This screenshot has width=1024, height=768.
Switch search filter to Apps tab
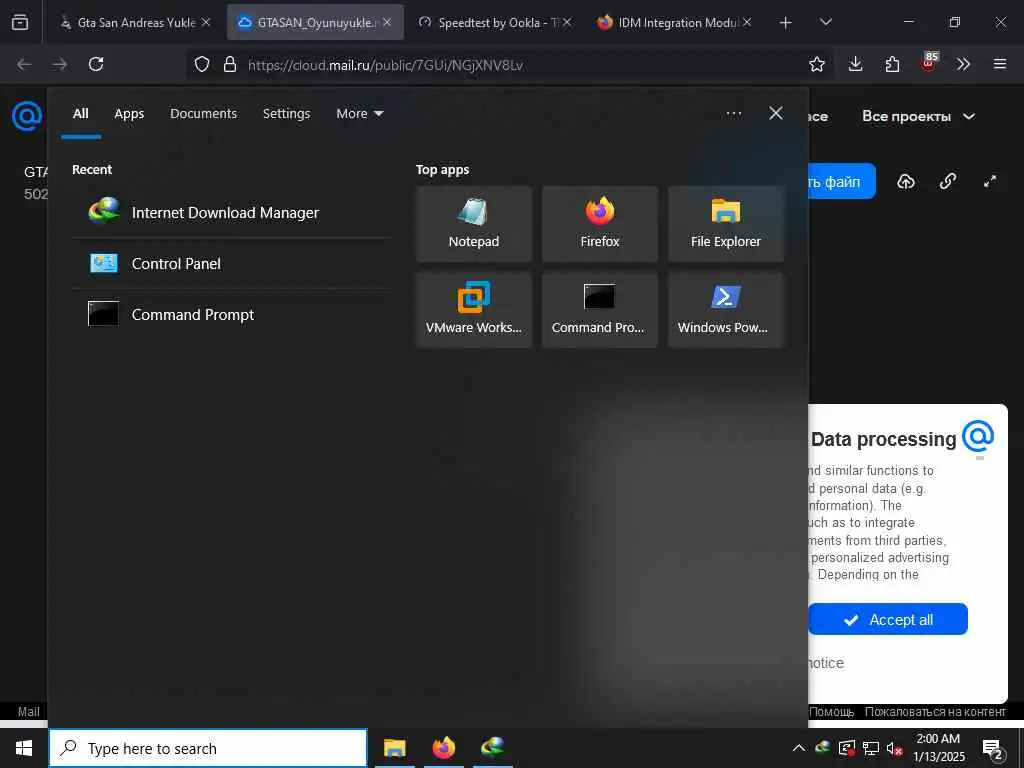pyautogui.click(x=129, y=114)
